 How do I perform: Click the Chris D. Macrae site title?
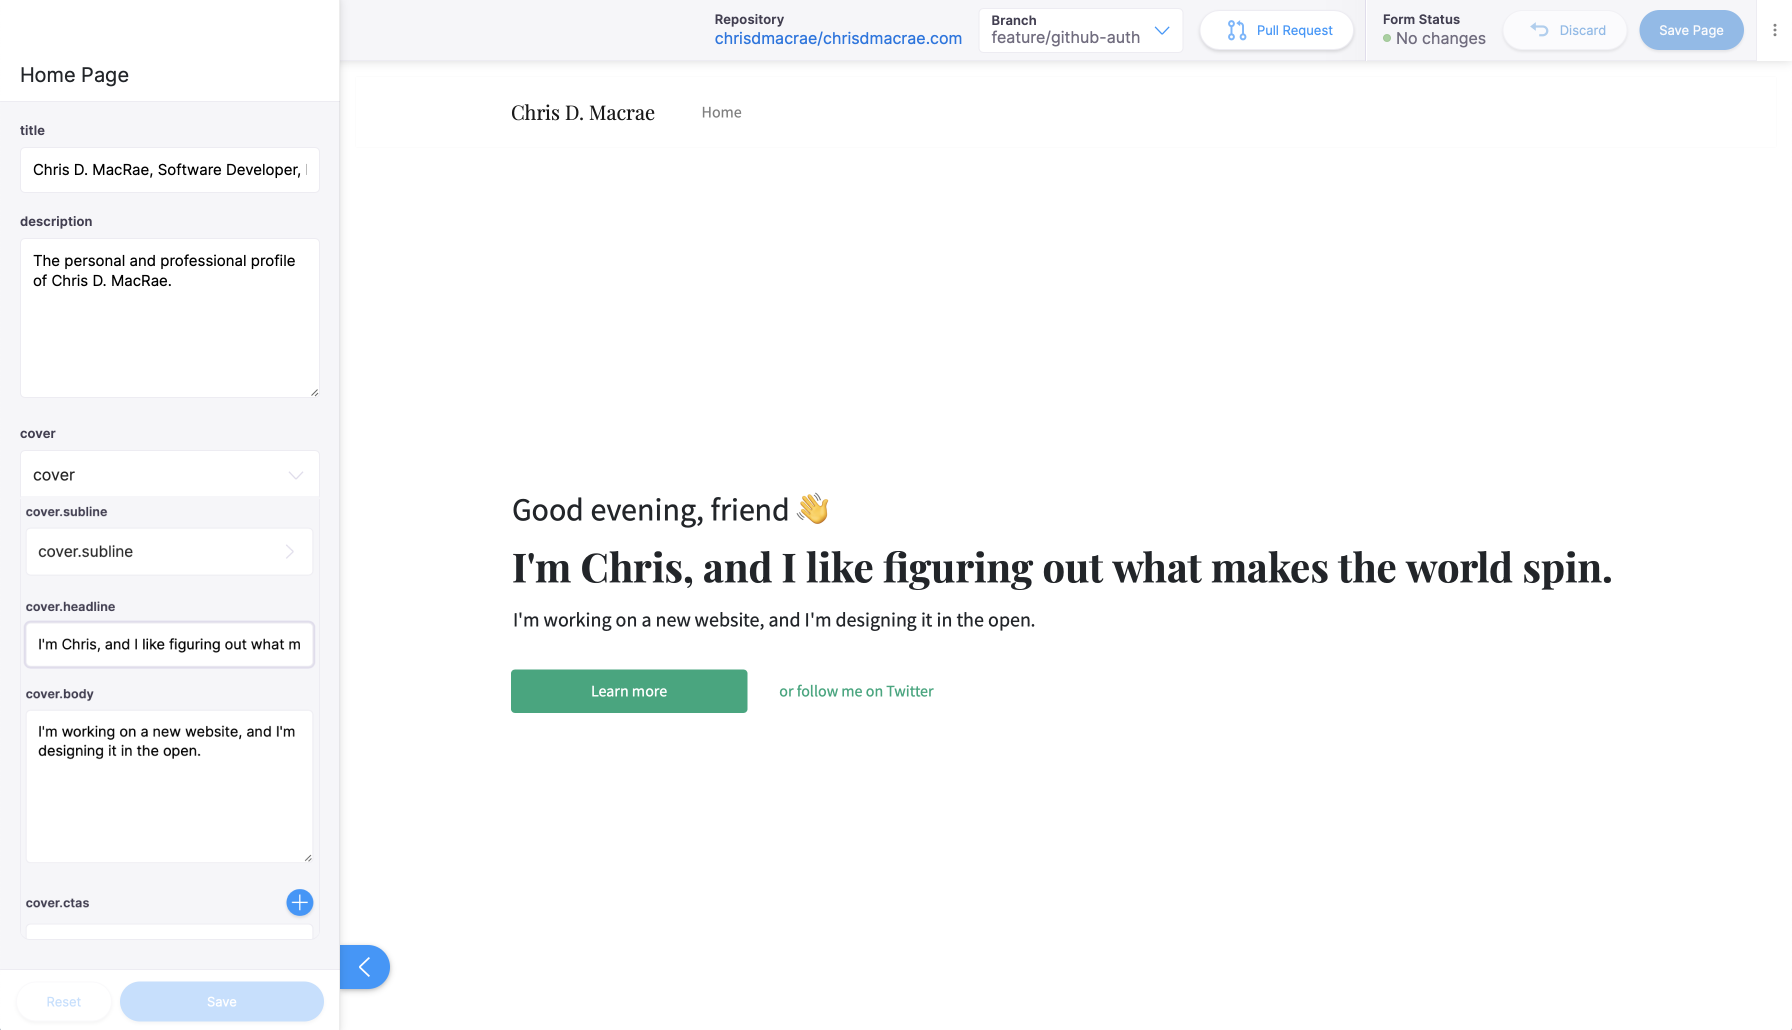[582, 112]
